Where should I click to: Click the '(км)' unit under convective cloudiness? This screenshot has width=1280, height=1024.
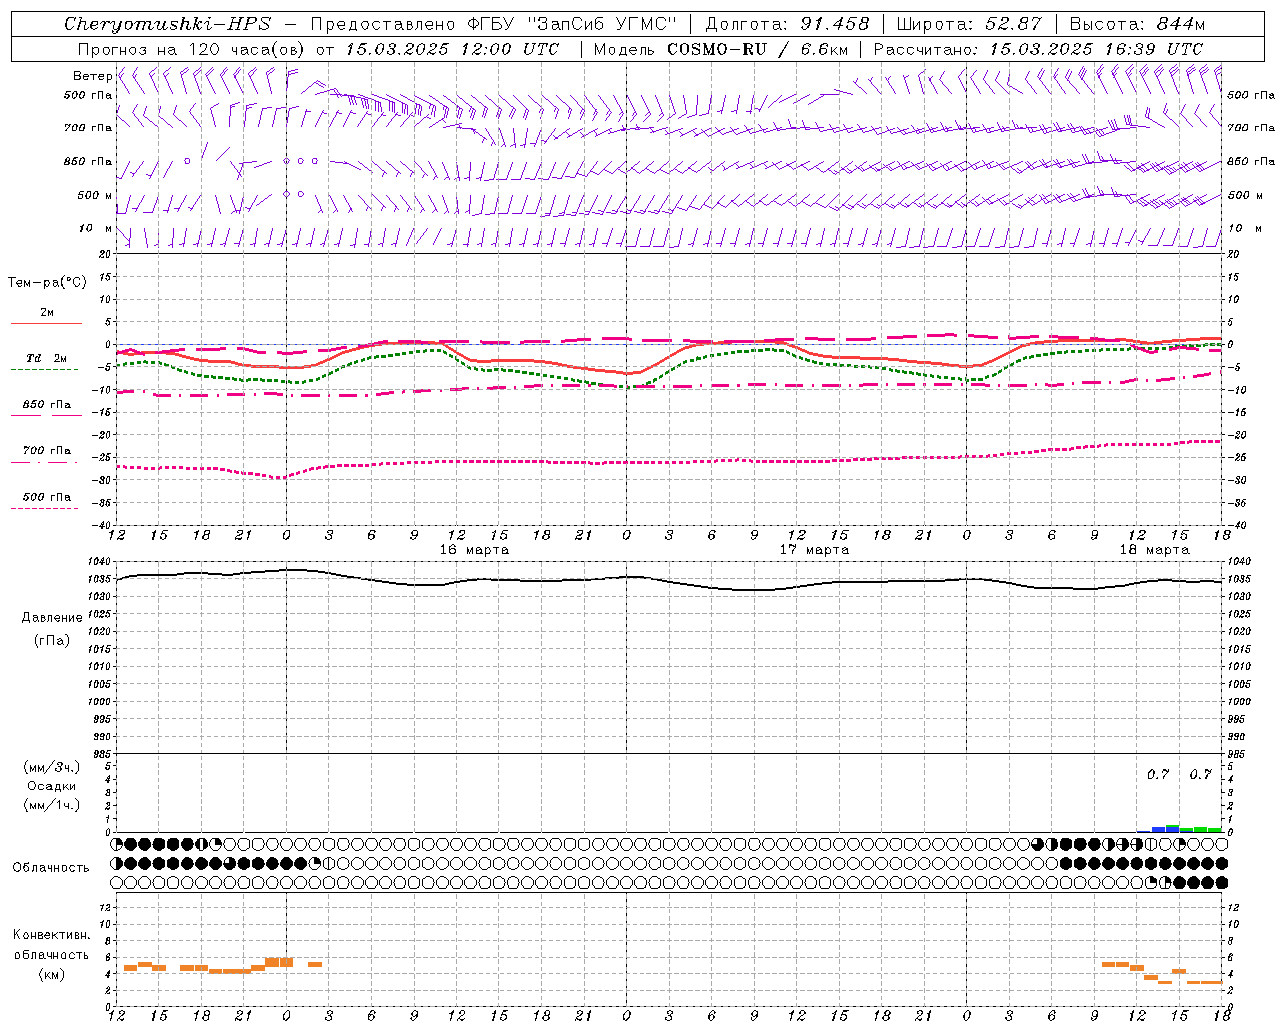coord(51,974)
